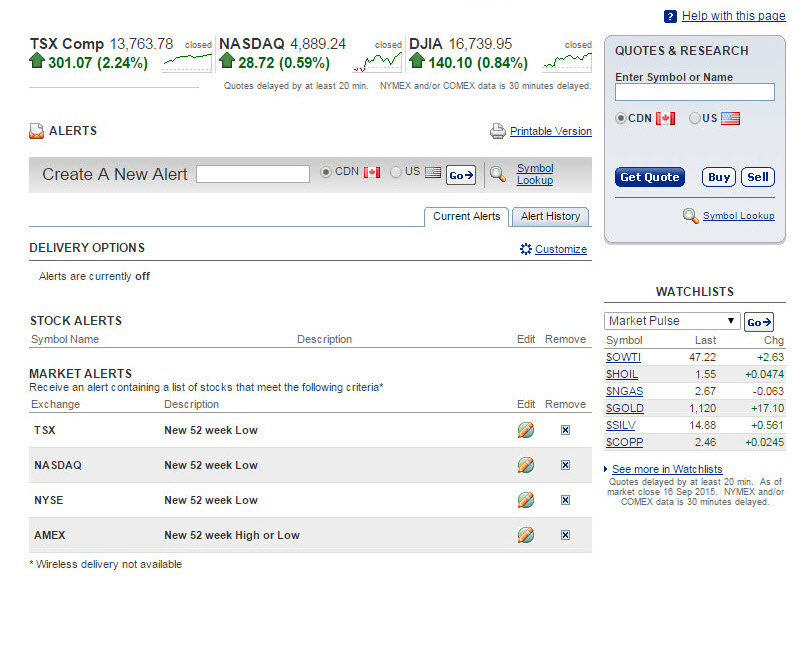Click Canadian flag in Quotes & Research
Image resolution: width=798 pixels, height=666 pixels.
[x=666, y=119]
